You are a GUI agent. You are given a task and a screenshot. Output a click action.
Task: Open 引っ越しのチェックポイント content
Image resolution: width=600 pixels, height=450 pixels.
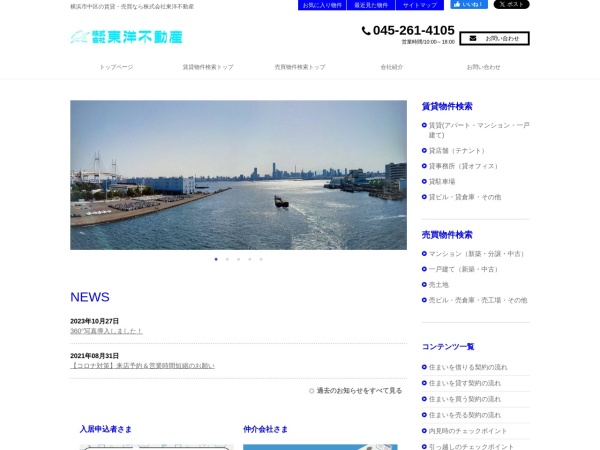[x=471, y=447]
